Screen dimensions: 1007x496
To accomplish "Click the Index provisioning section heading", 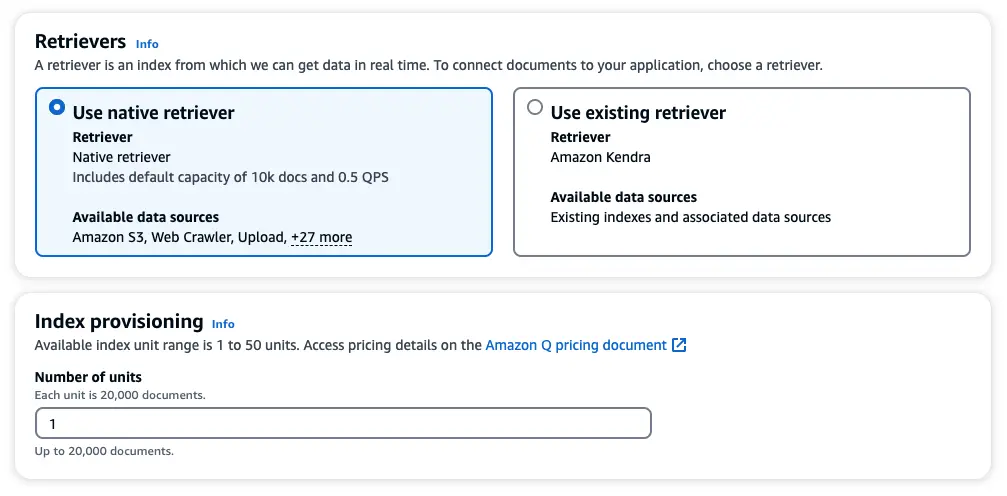I will pyautogui.click(x=119, y=321).
